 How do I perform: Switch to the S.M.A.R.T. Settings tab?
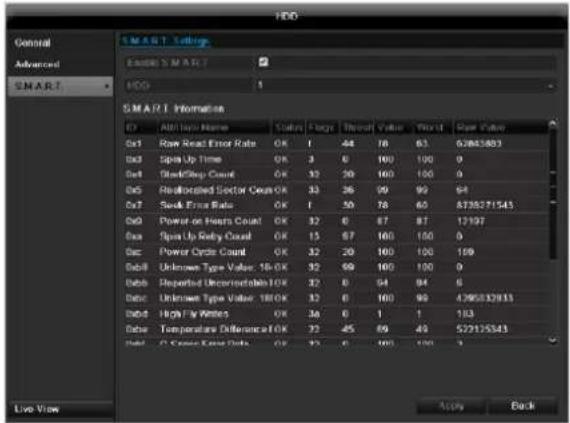[x=165, y=40]
